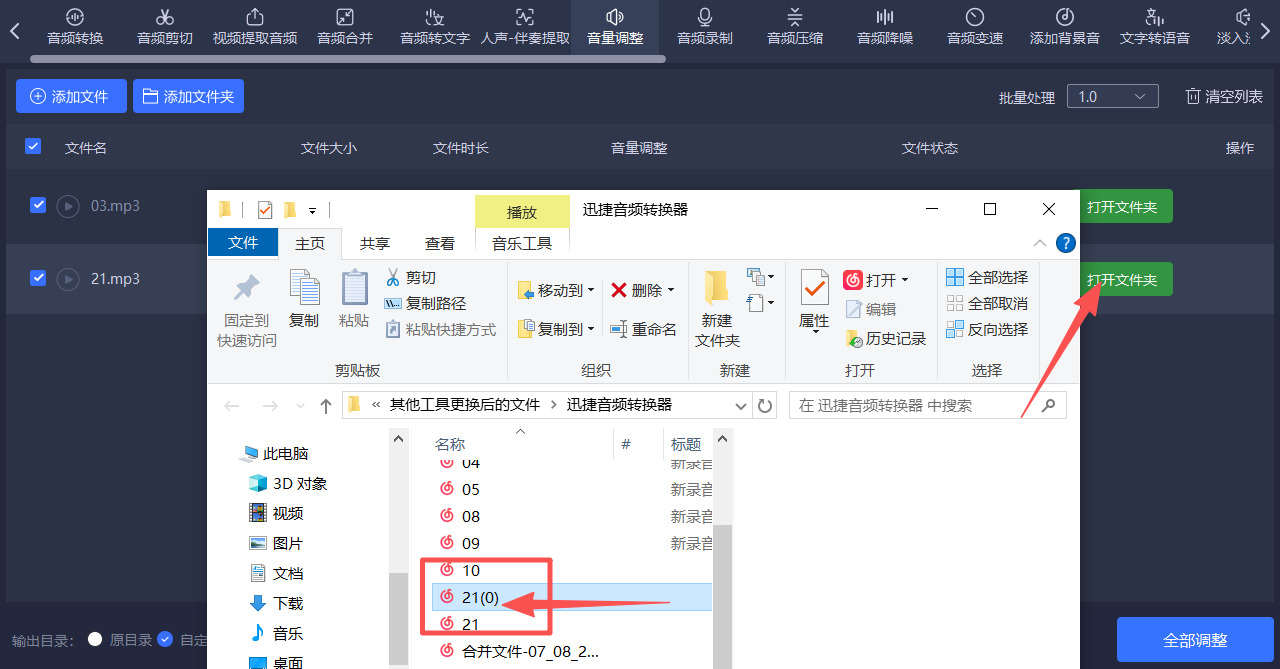The image size is (1280, 669).
Task: Click the Explorer refresh button
Action: pos(765,405)
